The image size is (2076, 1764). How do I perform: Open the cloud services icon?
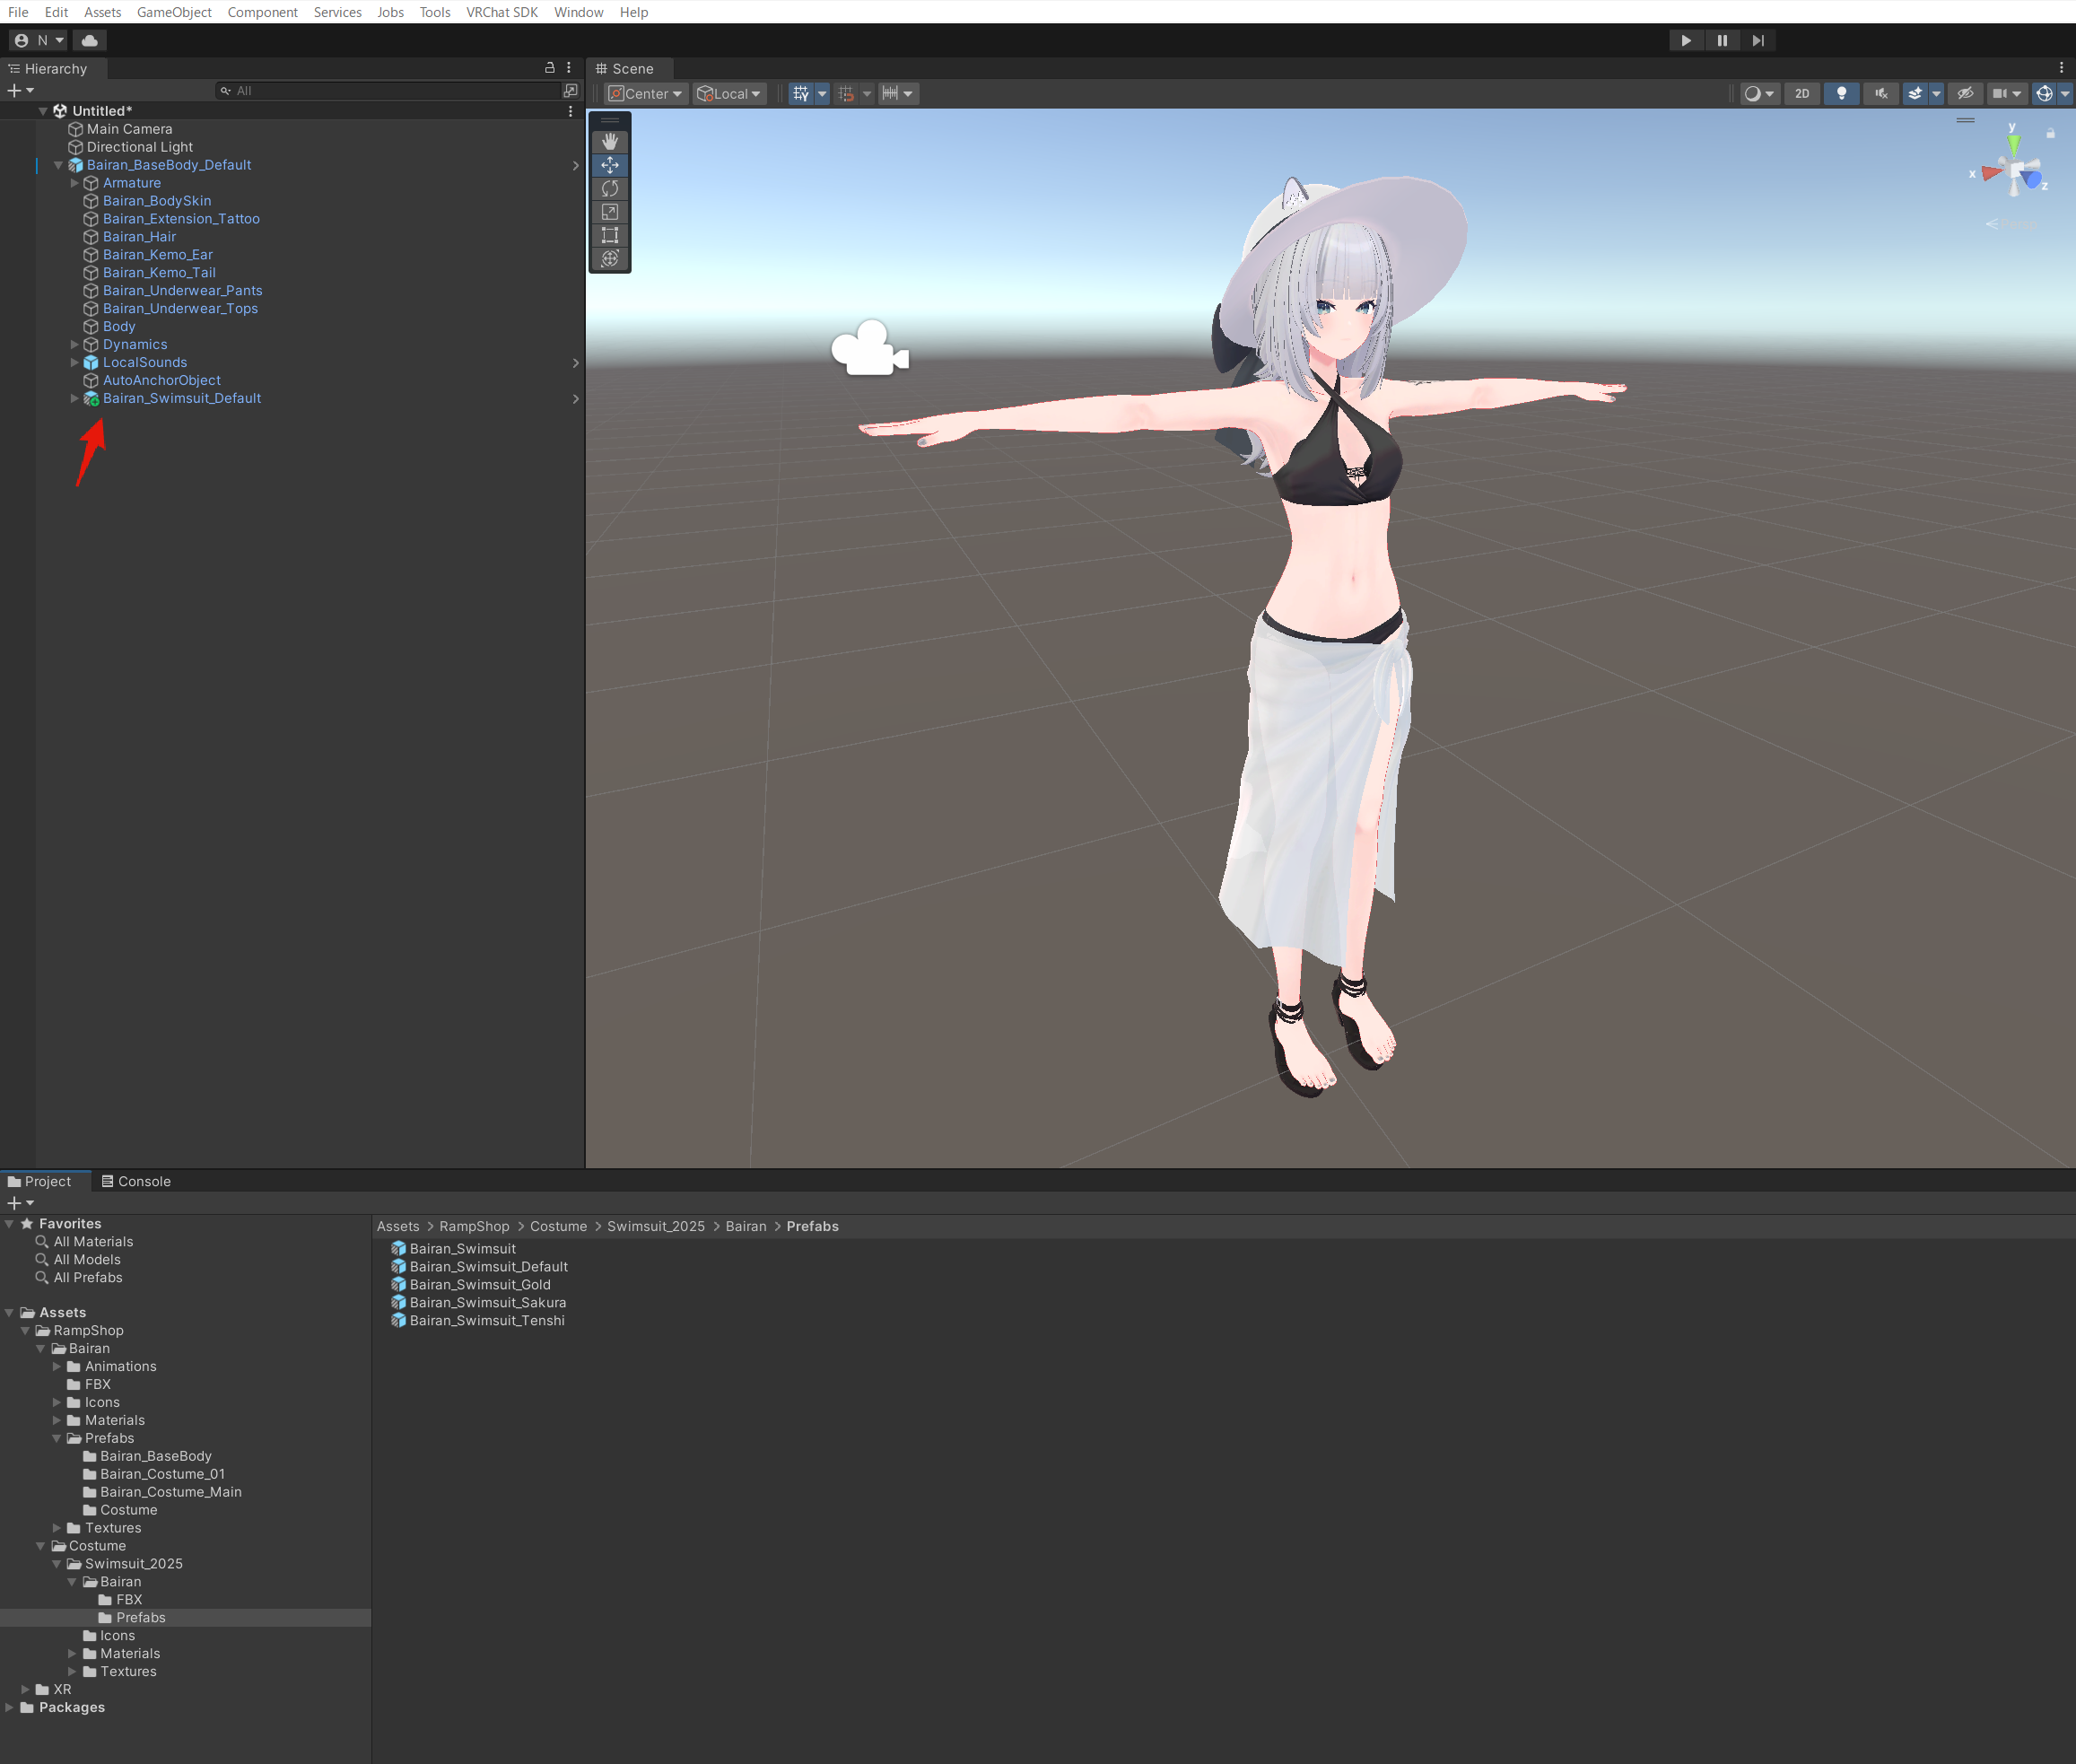pos(89,40)
